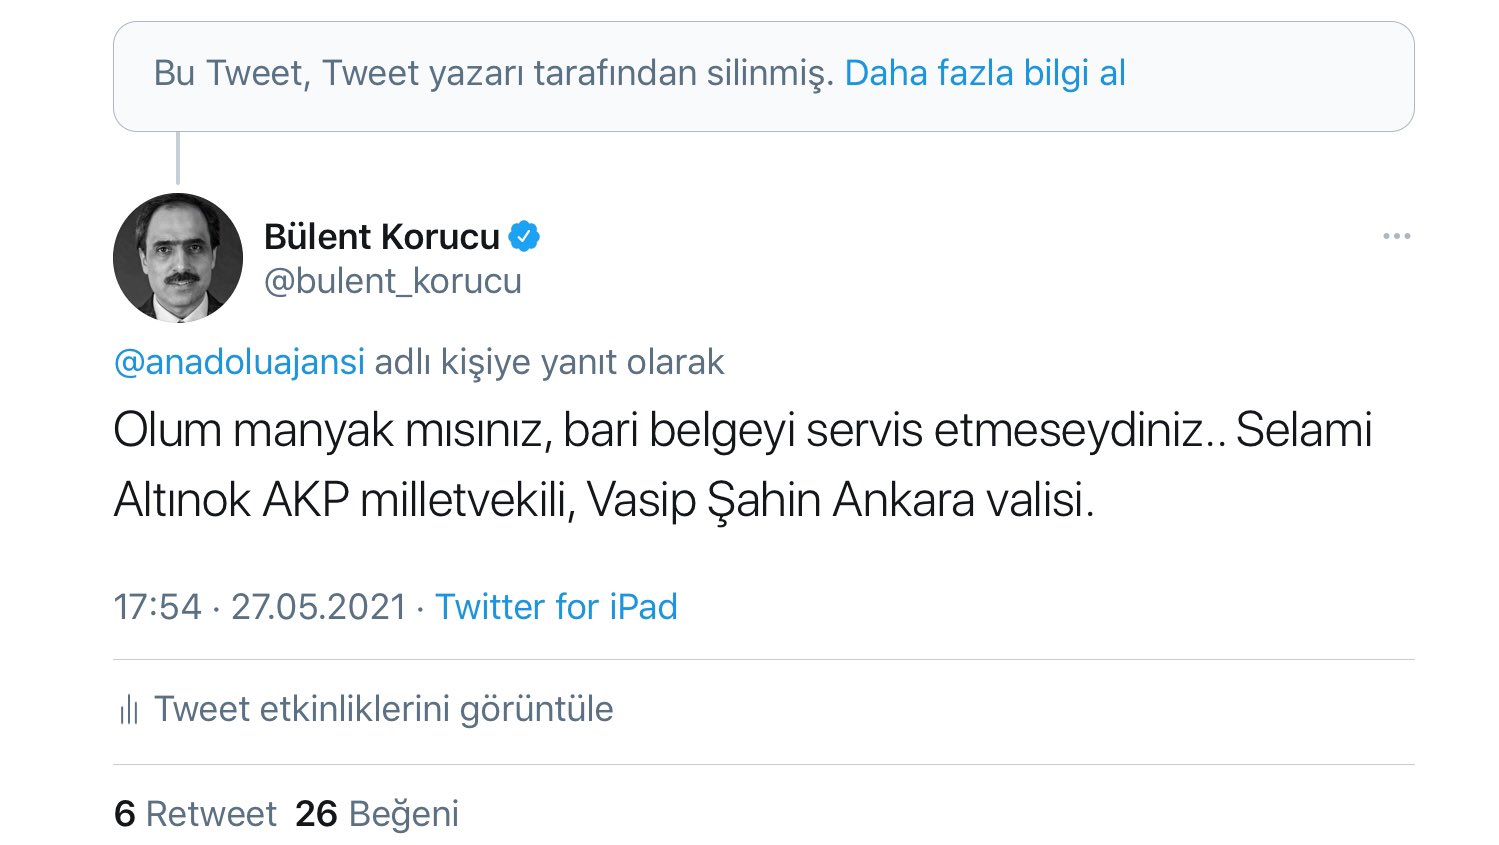Click the blue verified badge
This screenshot has height=845, width=1499.
pyautogui.click(x=524, y=237)
